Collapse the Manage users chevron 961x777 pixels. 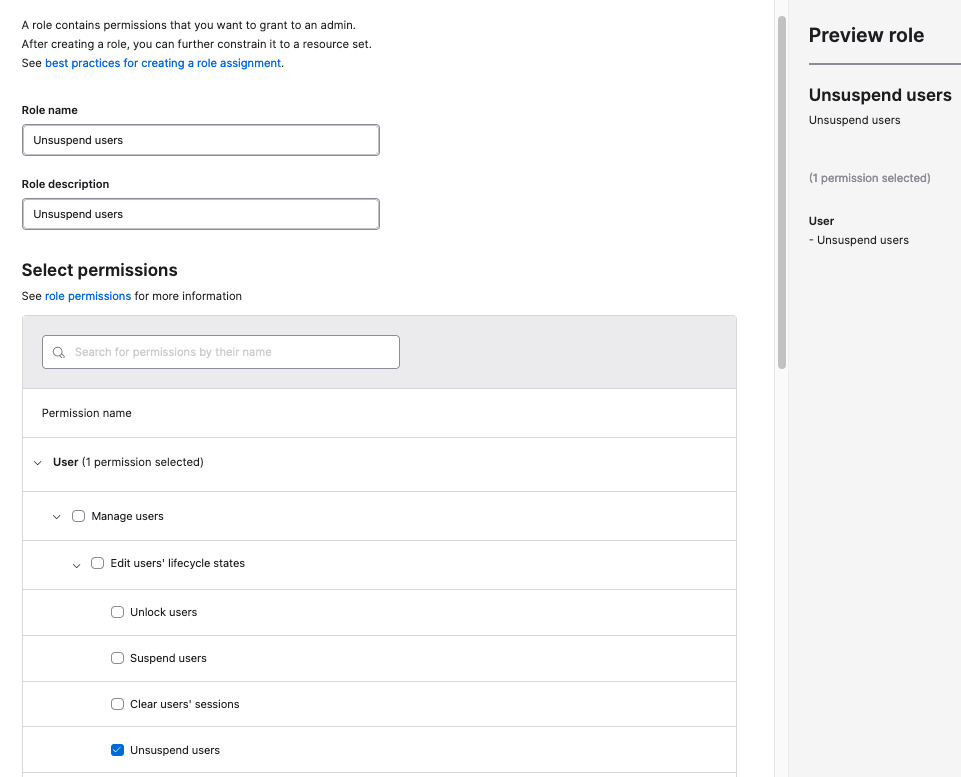57,517
